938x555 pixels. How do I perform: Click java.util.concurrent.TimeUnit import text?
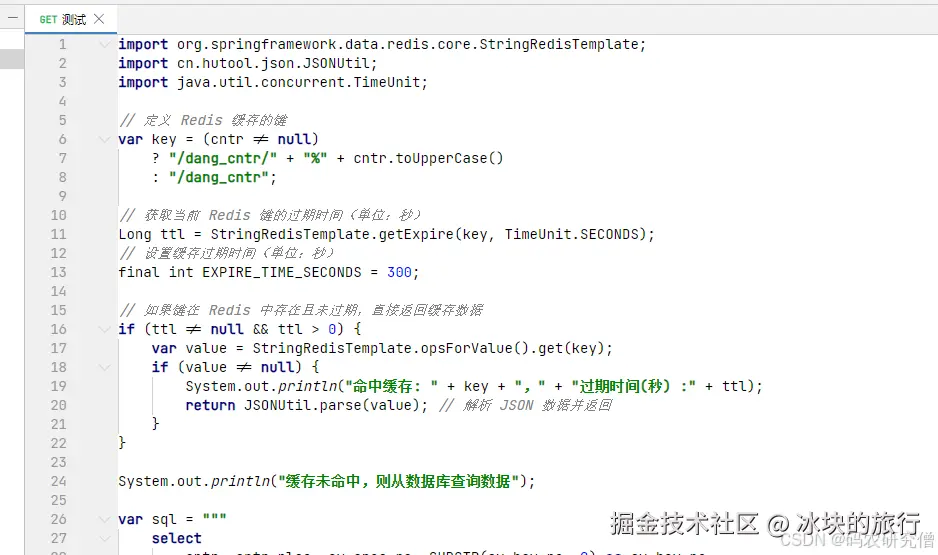point(302,83)
